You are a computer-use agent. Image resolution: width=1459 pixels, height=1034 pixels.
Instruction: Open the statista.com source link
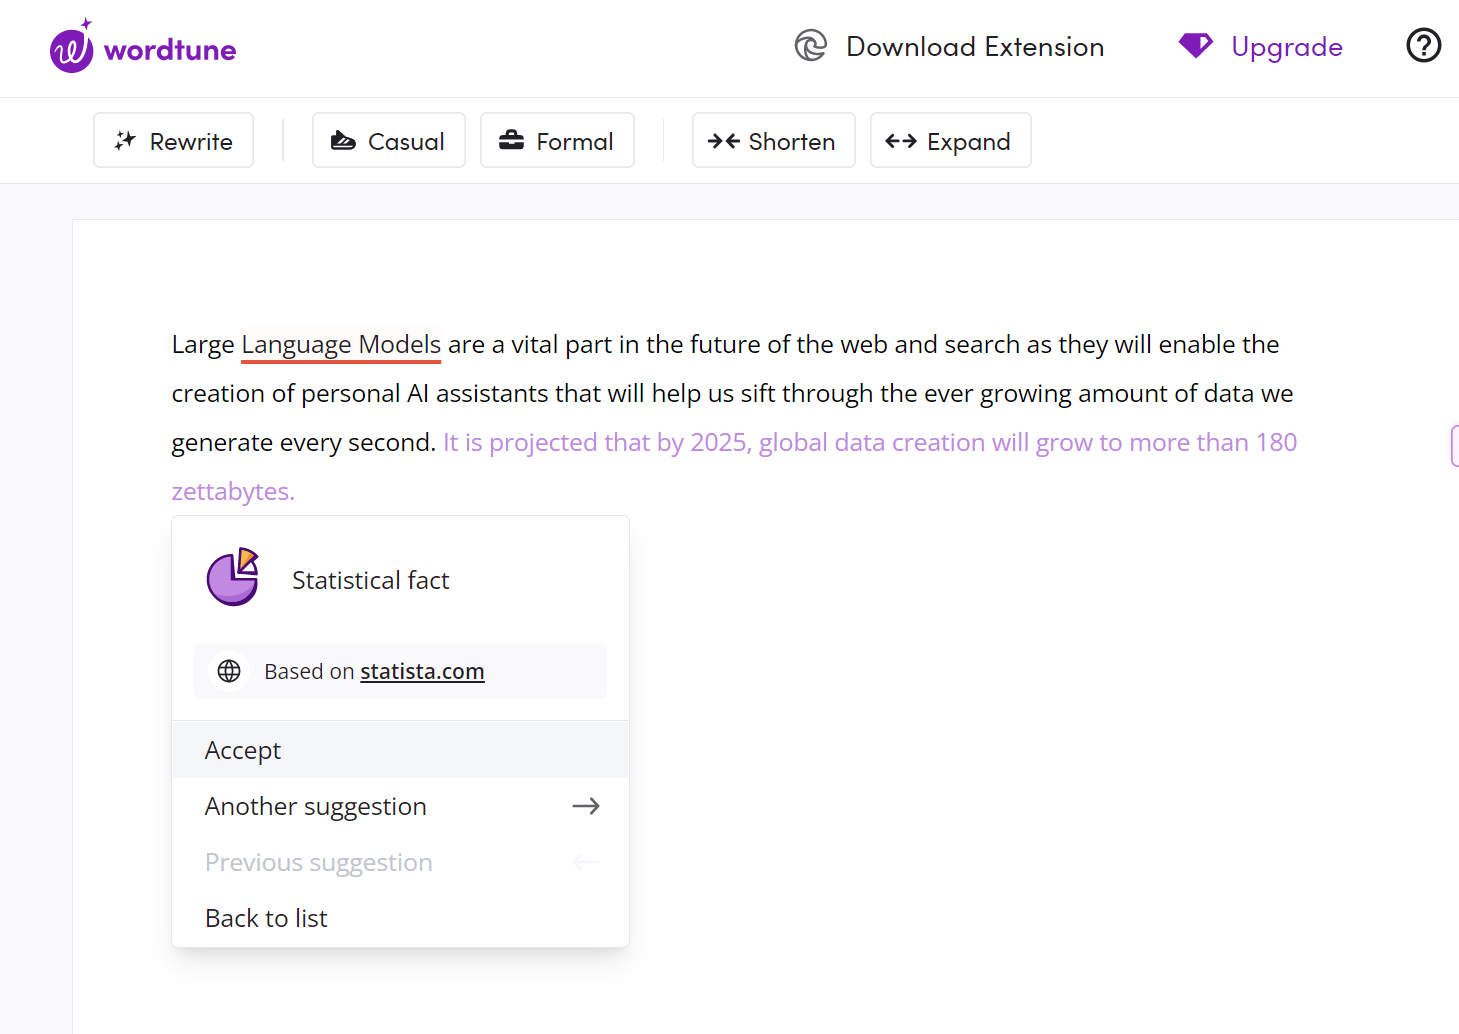(x=422, y=671)
